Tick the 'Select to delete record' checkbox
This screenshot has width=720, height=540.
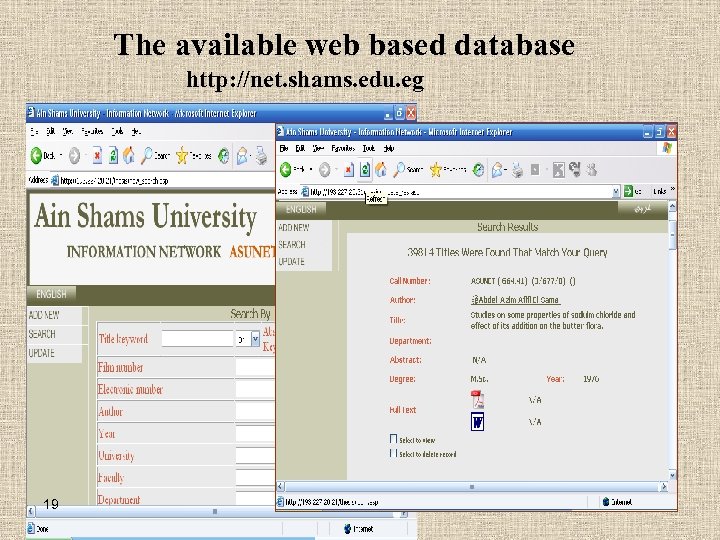pos(393,453)
